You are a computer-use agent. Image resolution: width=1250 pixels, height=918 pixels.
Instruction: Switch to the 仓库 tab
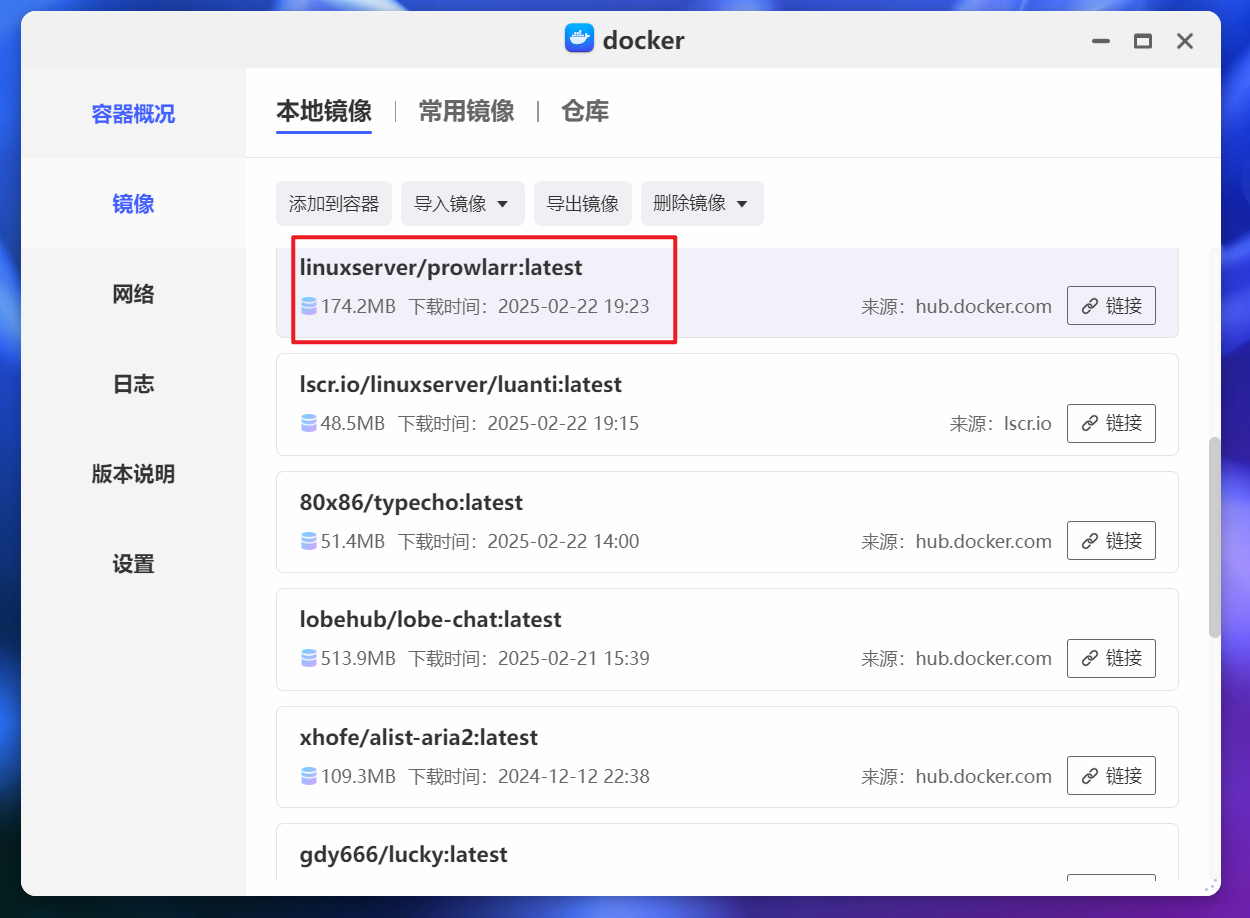click(585, 111)
